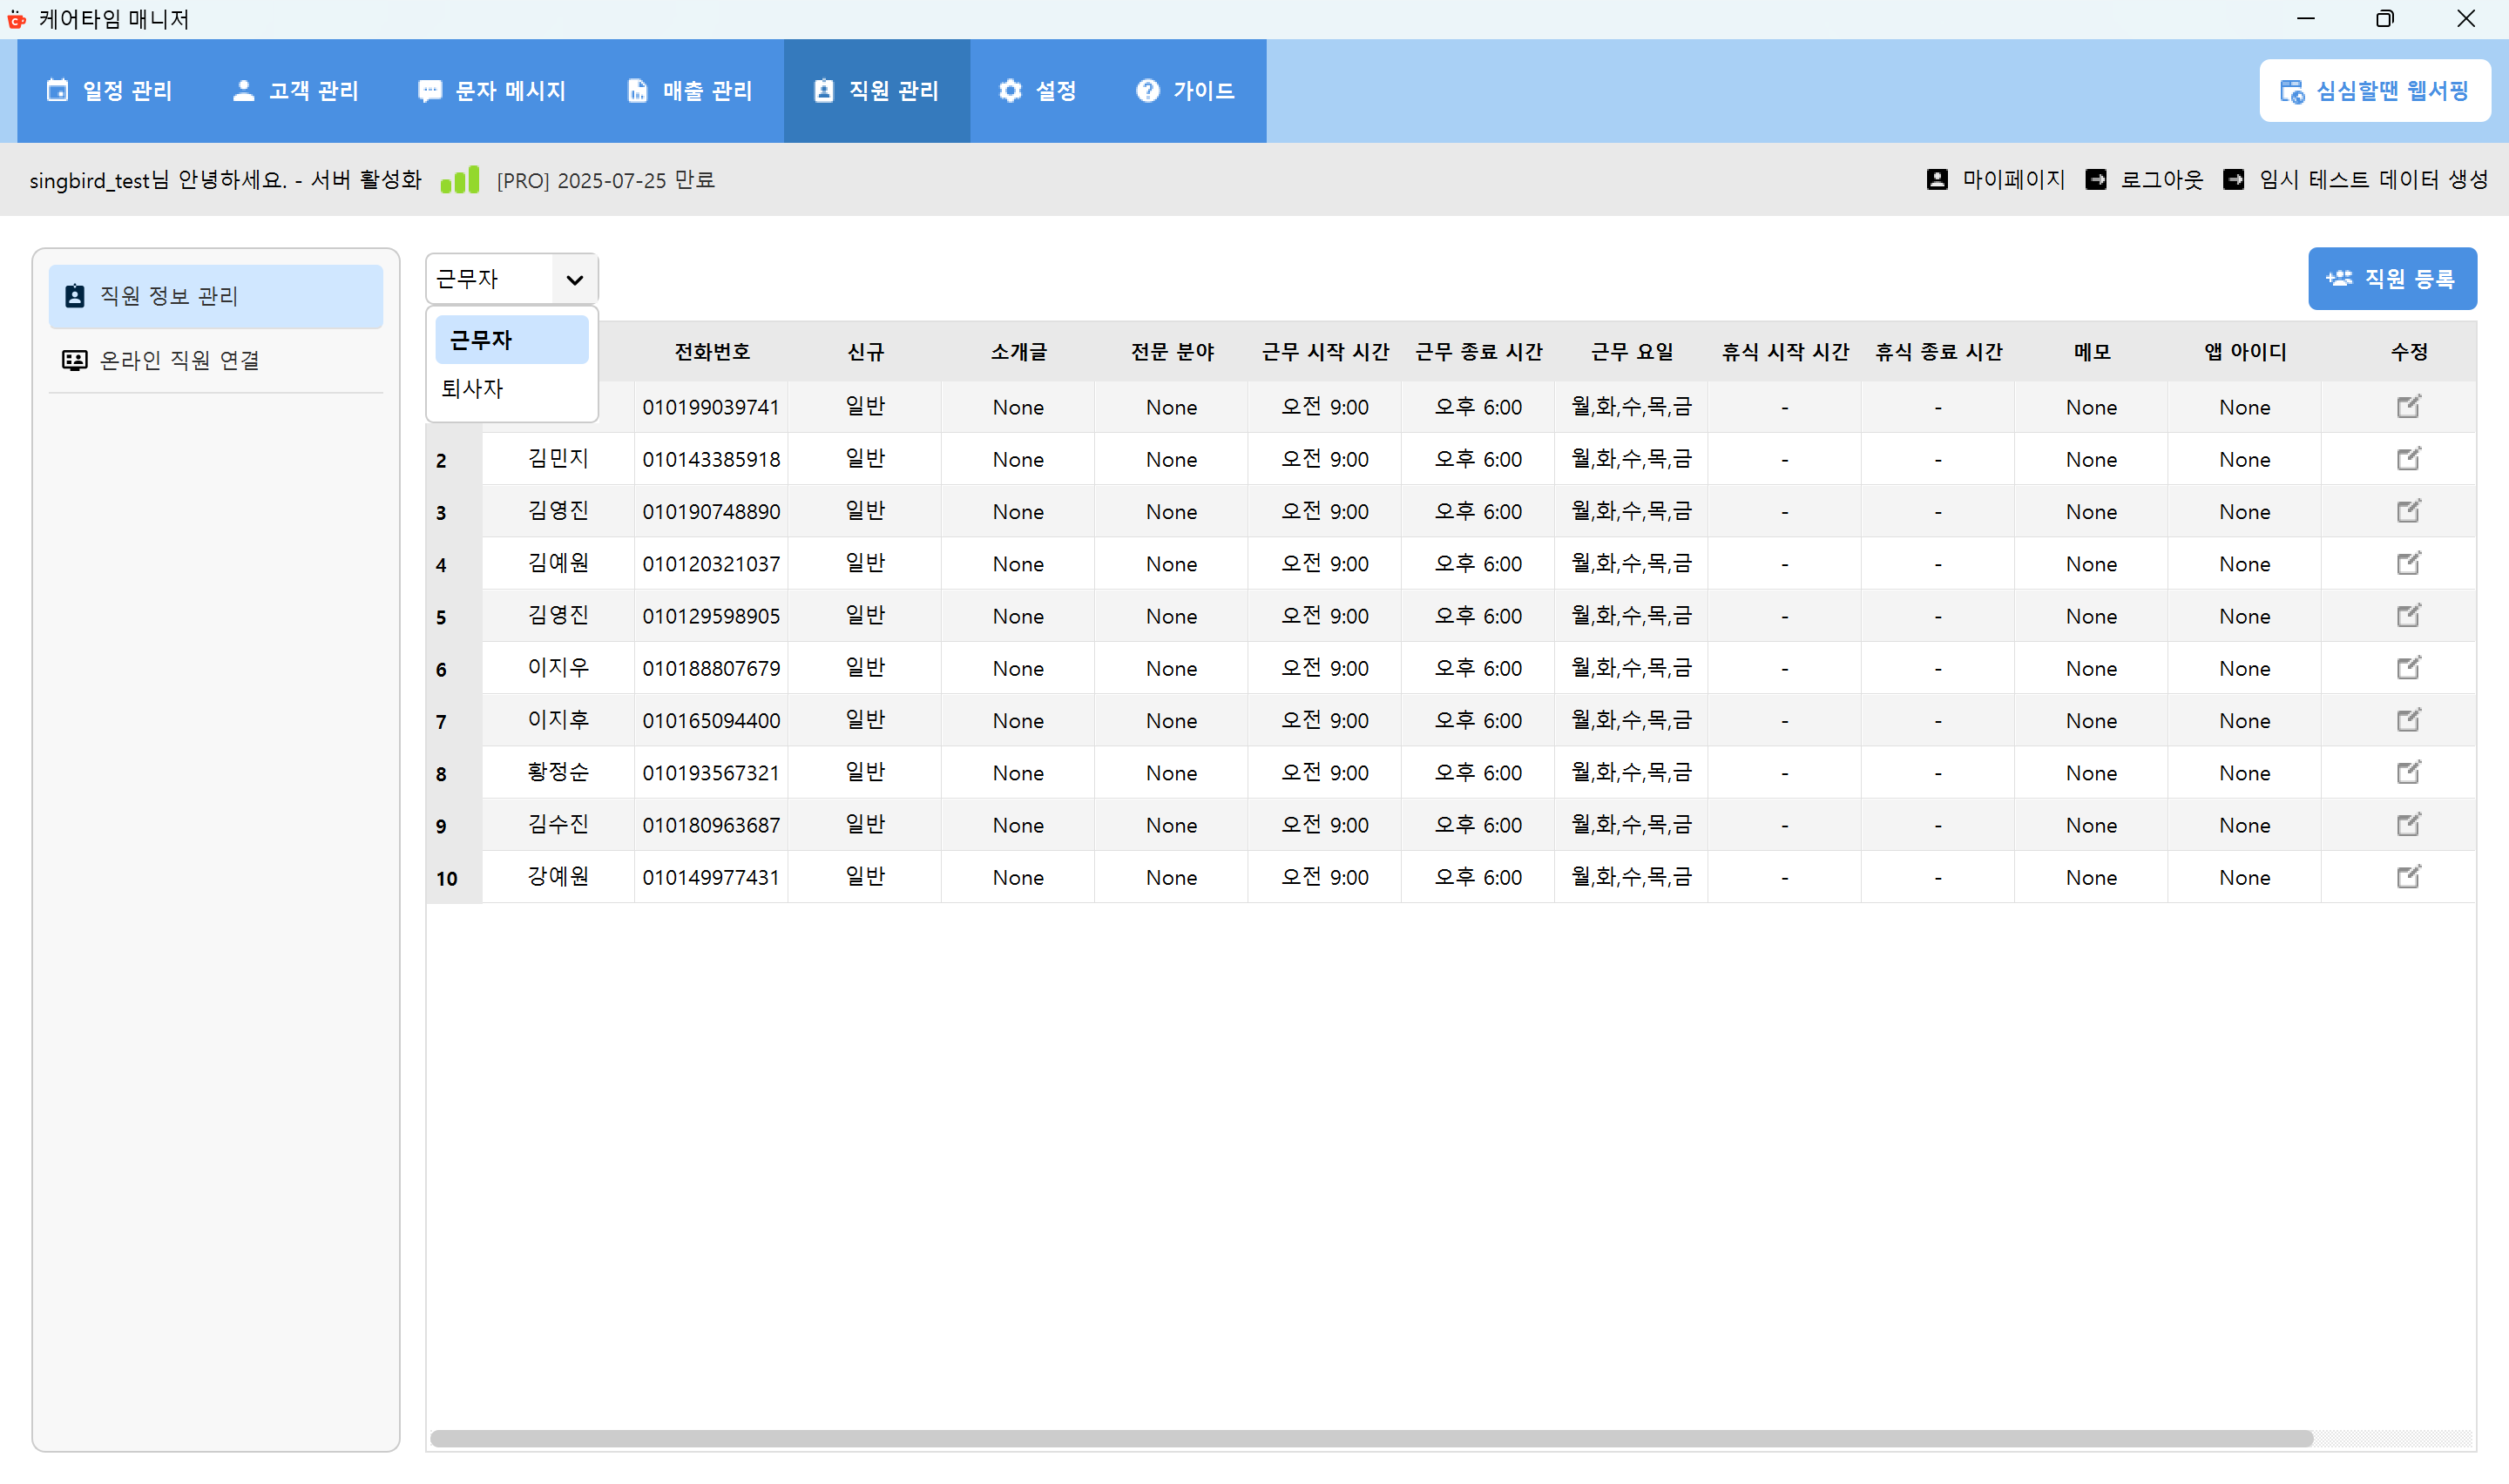
Task: Click the green server status bars icon
Action: click(x=460, y=180)
